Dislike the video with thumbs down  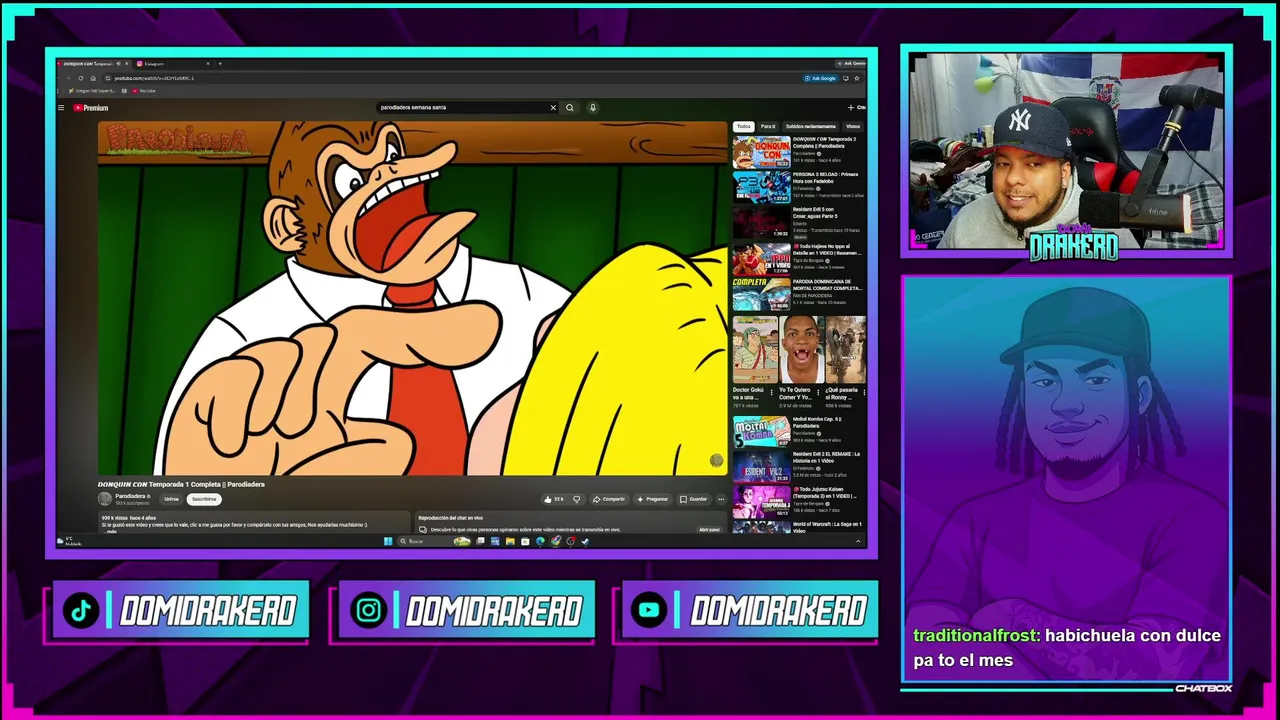point(576,499)
